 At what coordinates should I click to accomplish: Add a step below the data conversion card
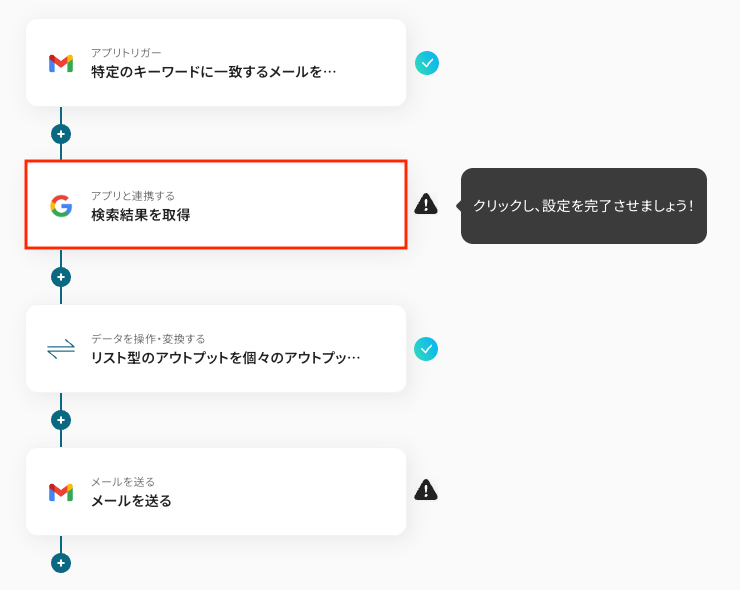(61, 420)
